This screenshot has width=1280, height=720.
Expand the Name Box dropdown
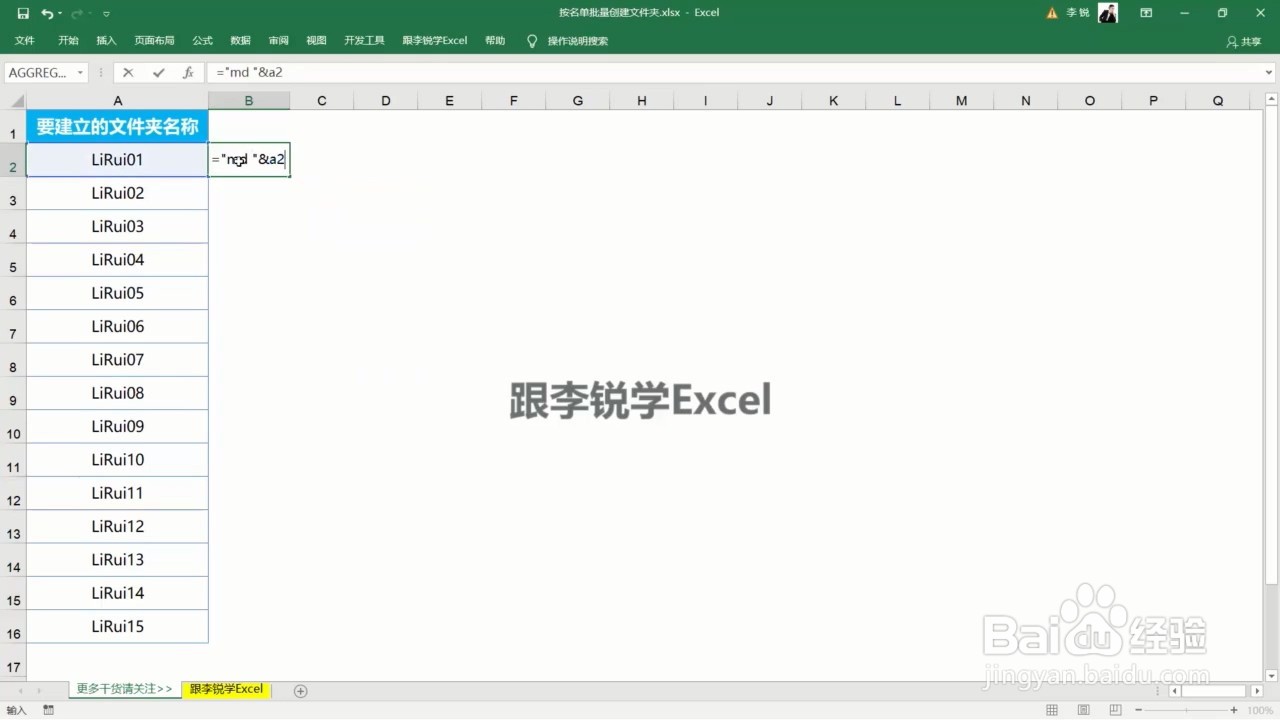[x=80, y=73]
